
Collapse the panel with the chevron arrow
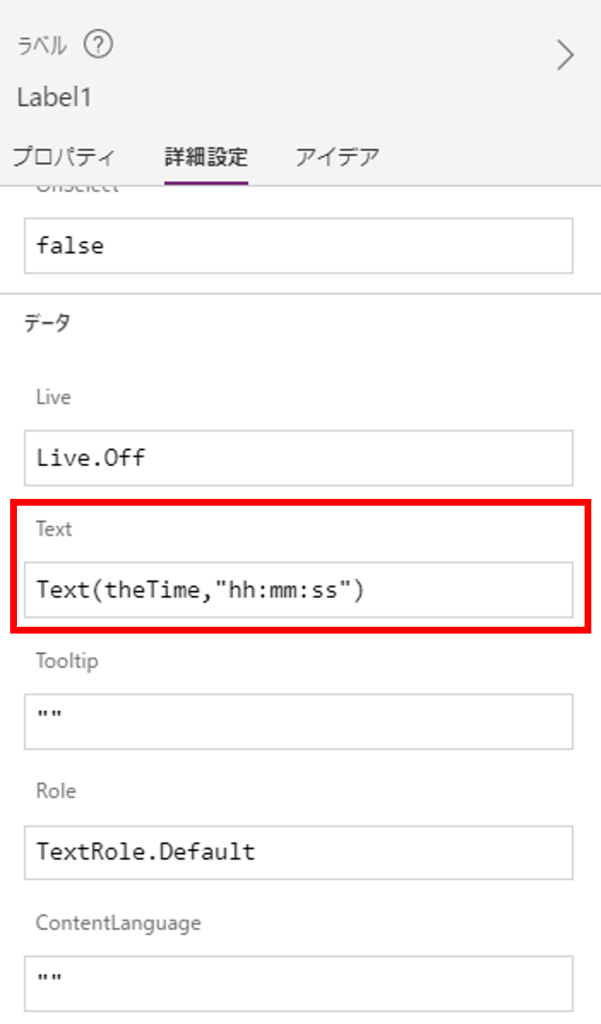tap(565, 55)
